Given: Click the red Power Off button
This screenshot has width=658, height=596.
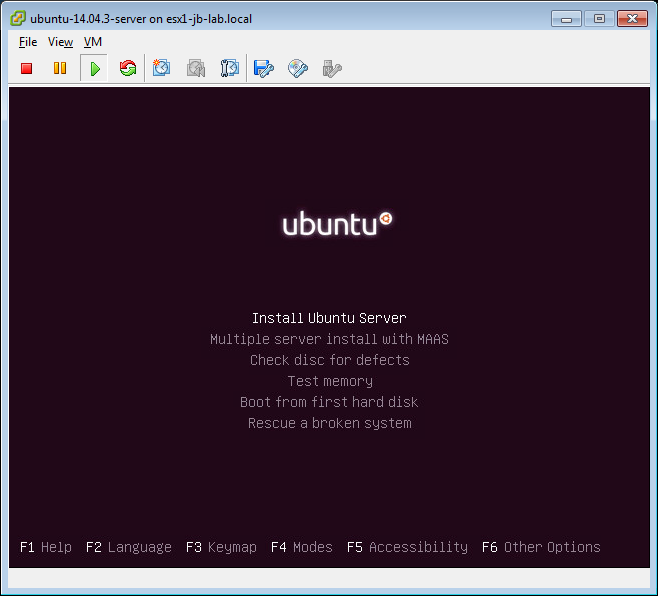Looking at the screenshot, I should pyautogui.click(x=27, y=68).
